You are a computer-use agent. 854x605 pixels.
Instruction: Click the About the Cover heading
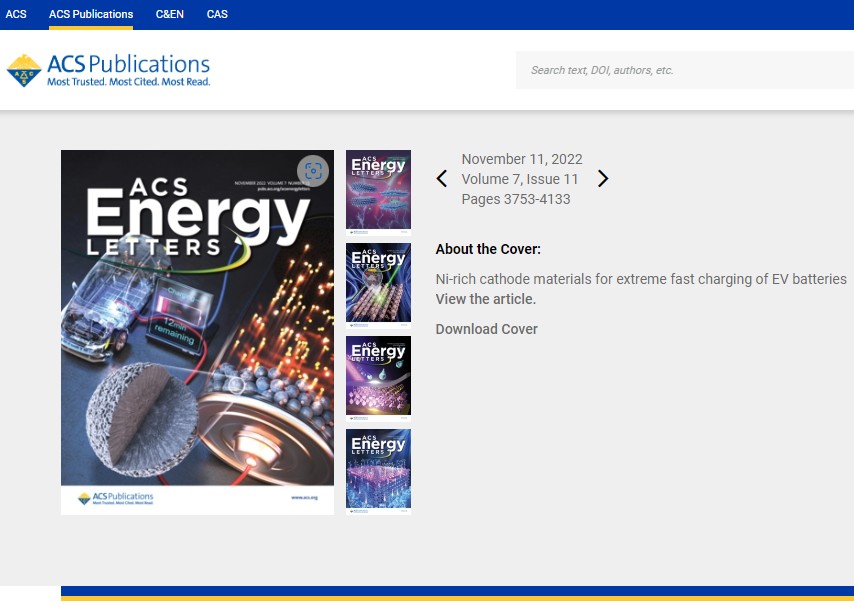point(488,249)
